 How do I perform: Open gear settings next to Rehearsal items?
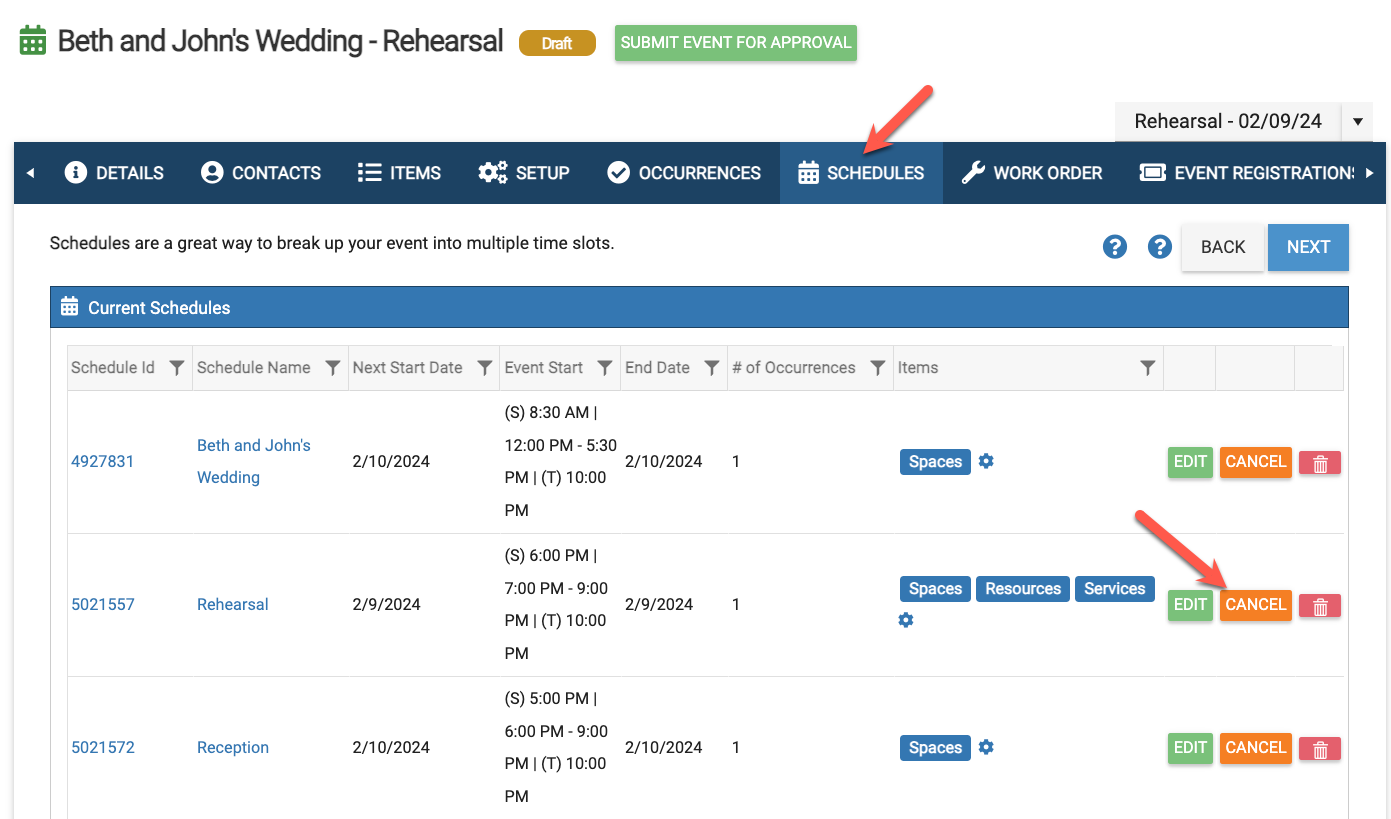coord(905,620)
